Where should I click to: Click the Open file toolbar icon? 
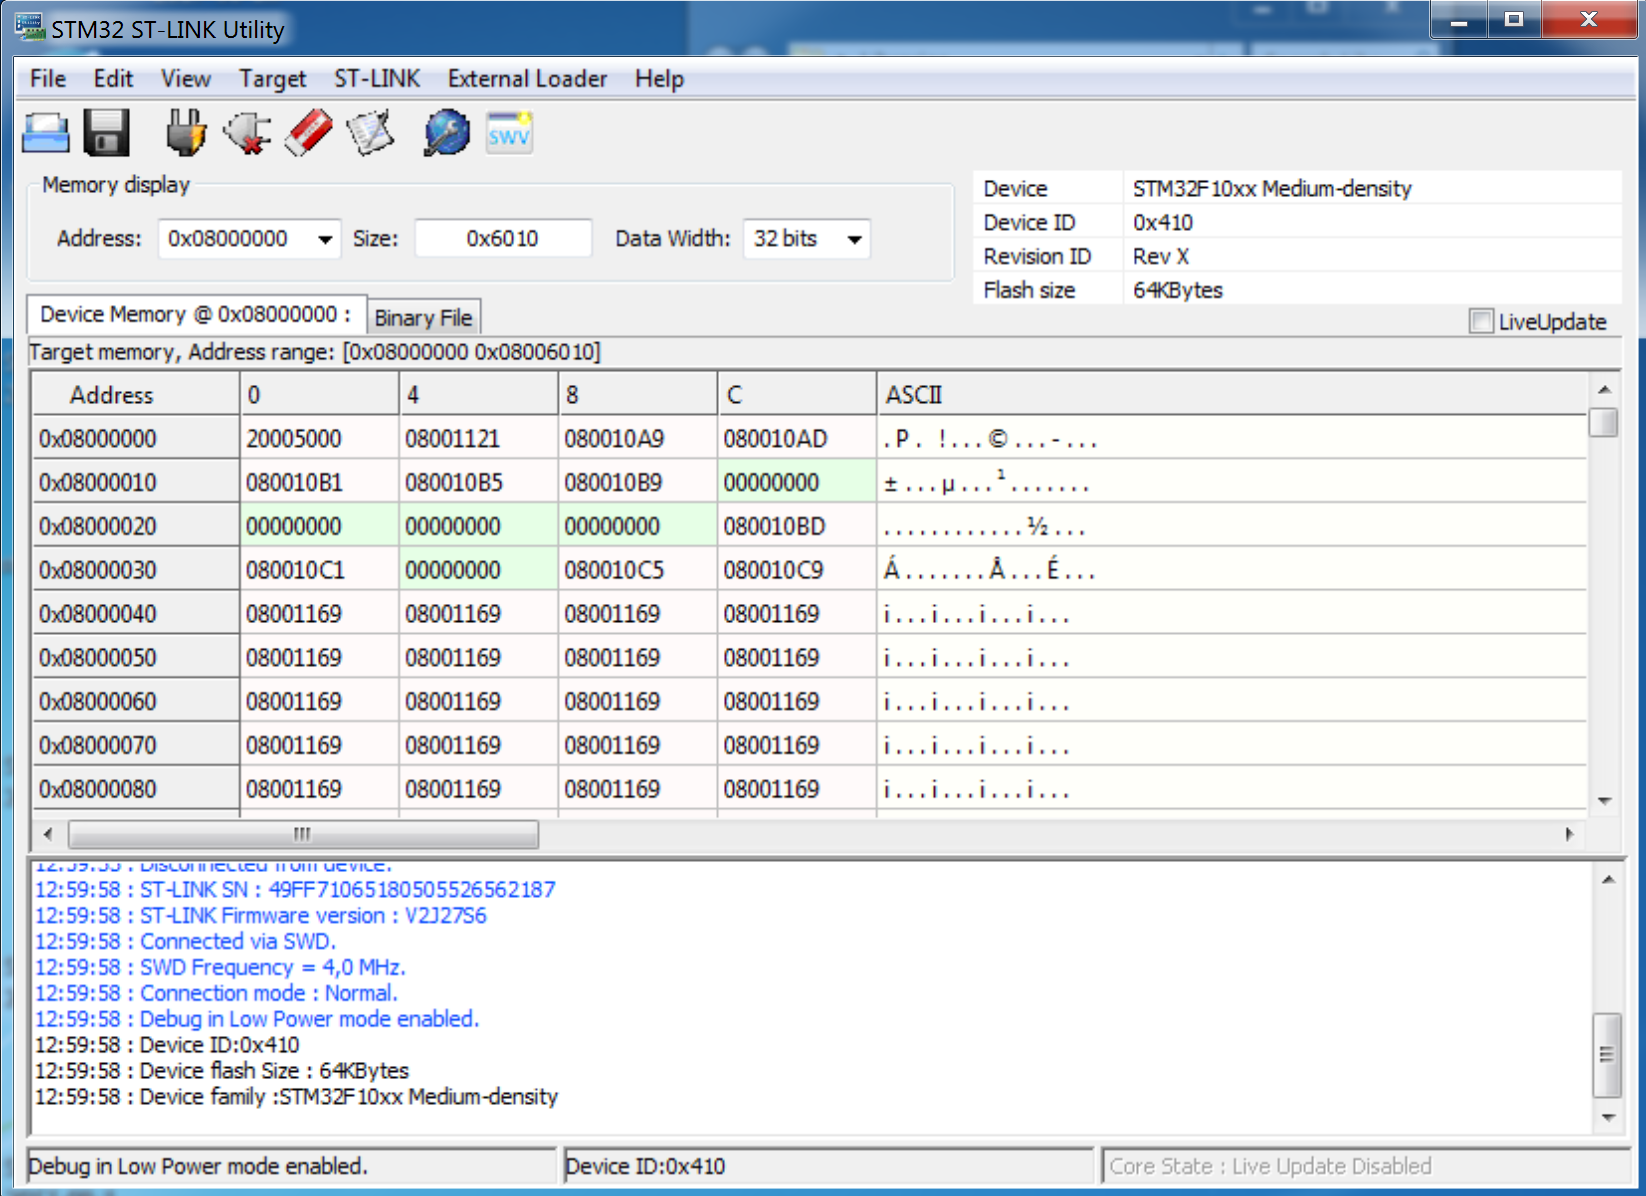[46, 133]
